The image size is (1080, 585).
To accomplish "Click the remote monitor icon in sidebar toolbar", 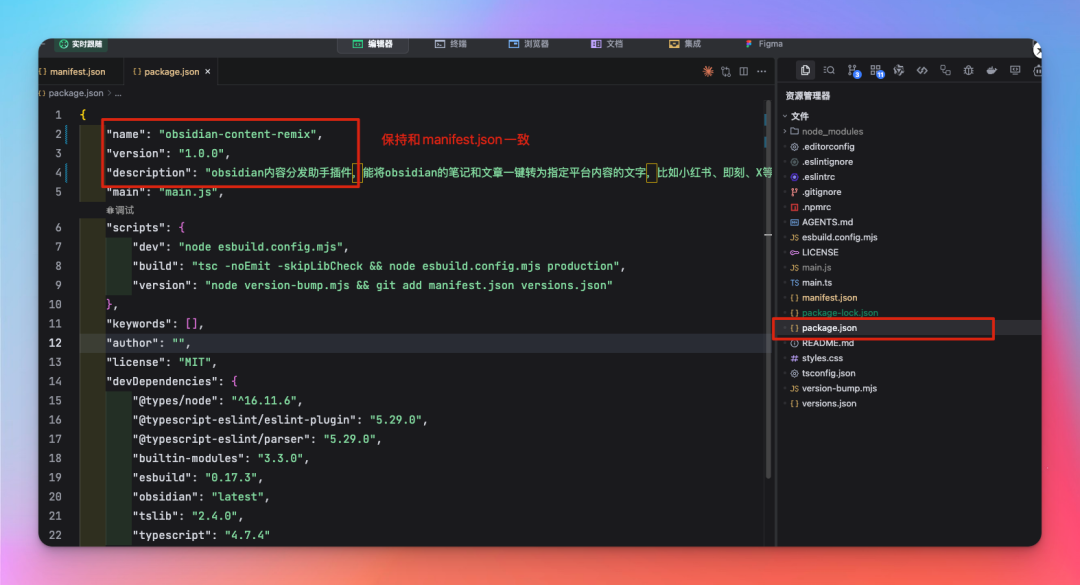I will point(1015,70).
